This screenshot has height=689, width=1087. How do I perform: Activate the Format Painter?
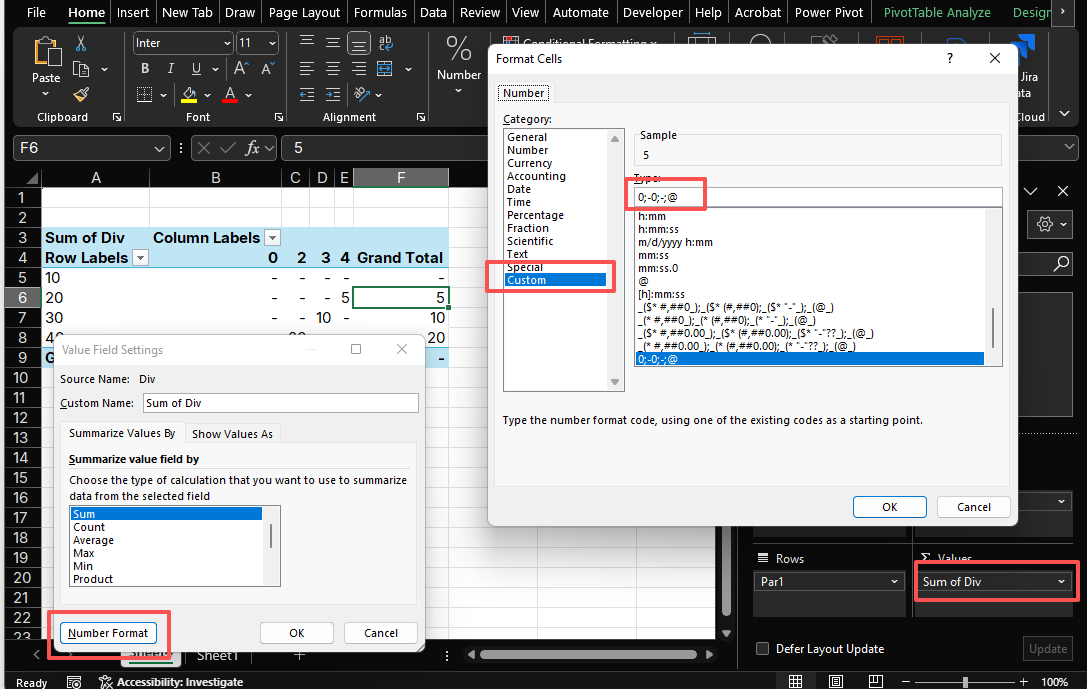coord(81,94)
